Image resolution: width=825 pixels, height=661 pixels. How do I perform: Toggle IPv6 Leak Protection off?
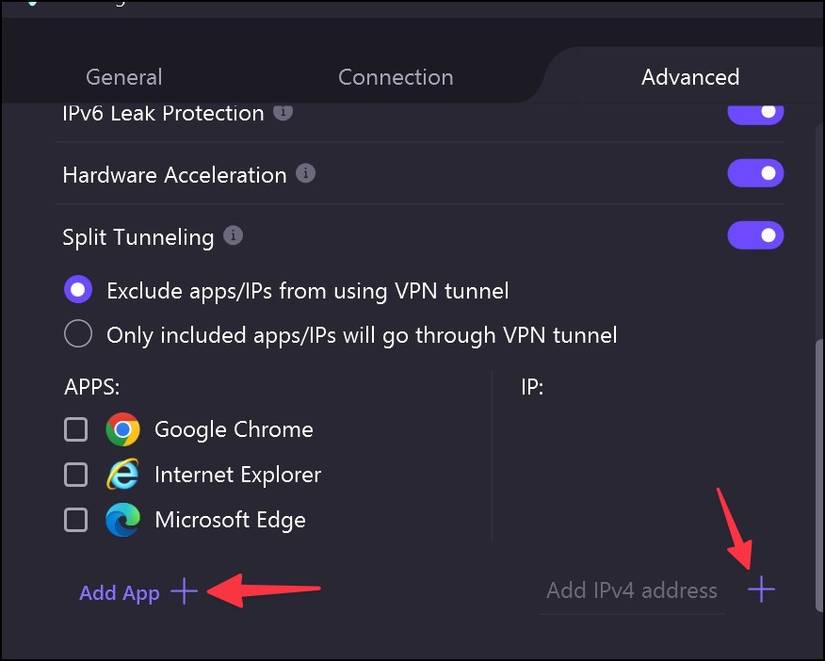point(755,111)
